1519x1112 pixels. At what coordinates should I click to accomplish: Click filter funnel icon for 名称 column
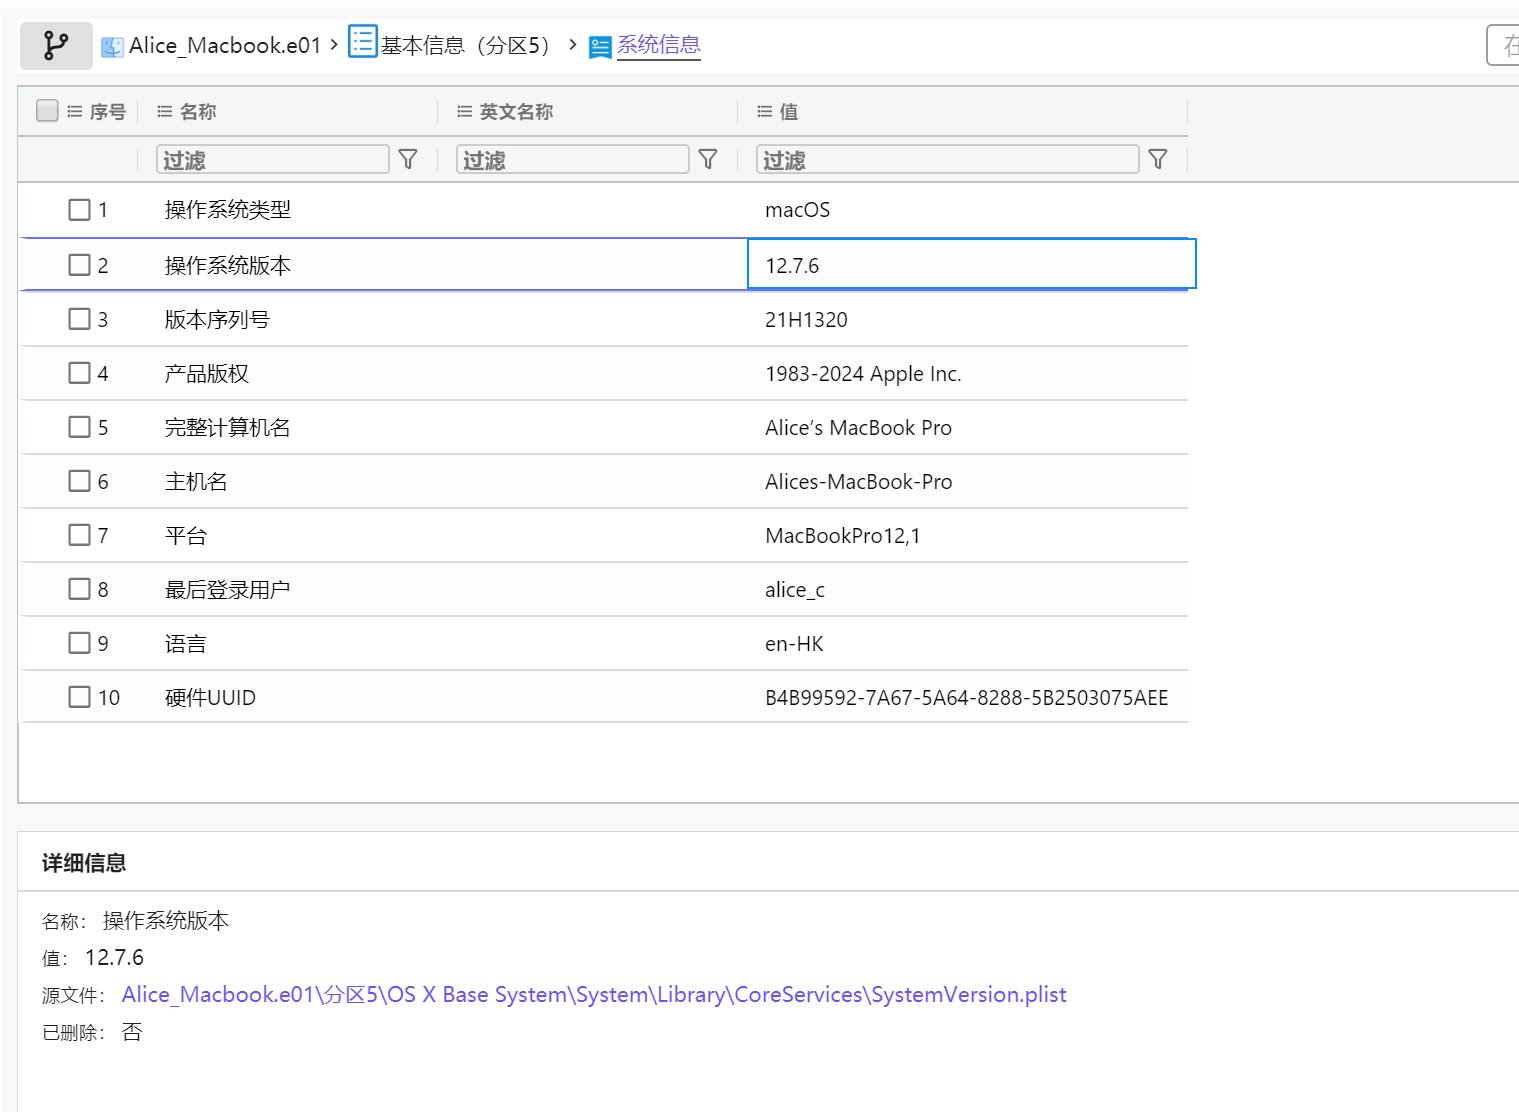pyautogui.click(x=408, y=160)
